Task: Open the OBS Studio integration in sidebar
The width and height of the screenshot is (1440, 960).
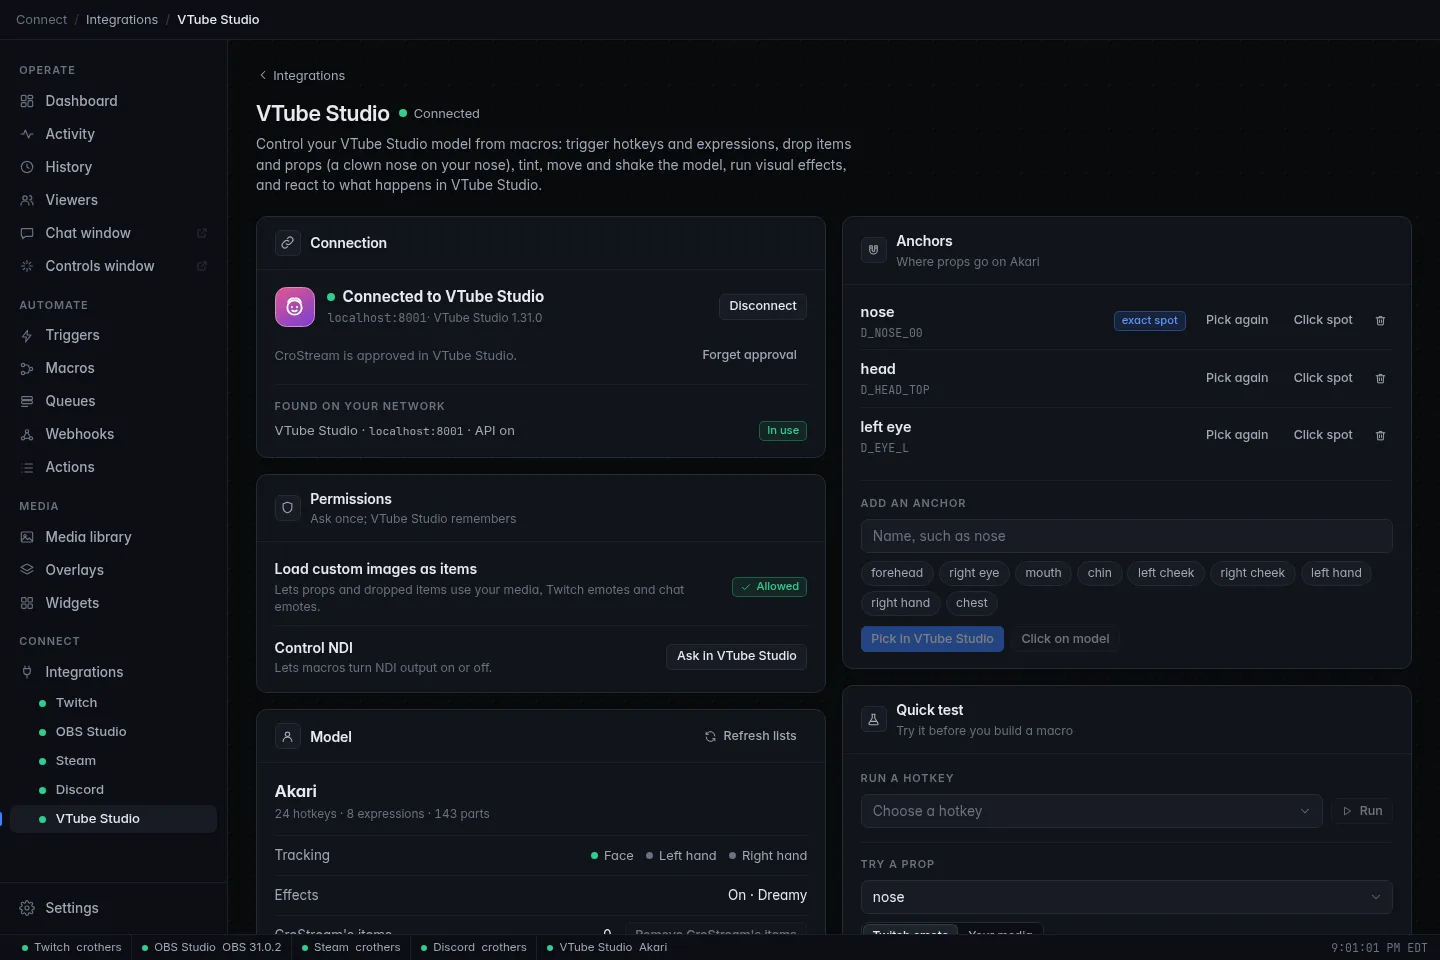Action: tap(113, 732)
